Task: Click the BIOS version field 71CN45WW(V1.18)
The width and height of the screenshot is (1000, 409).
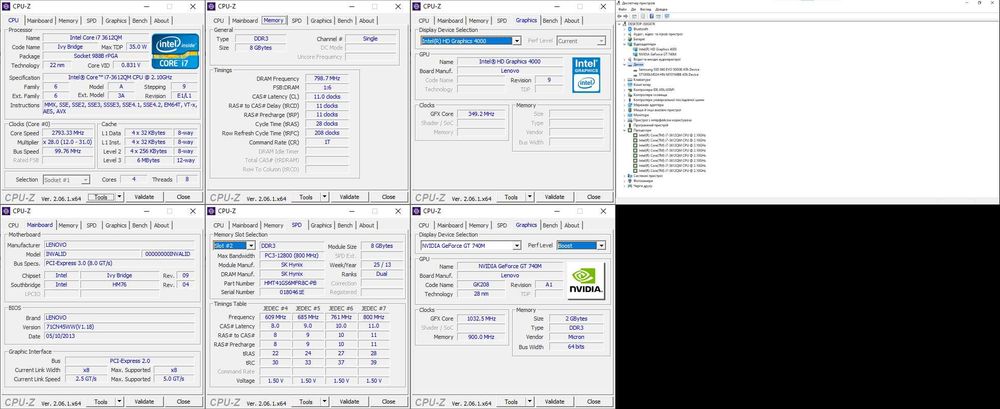Action: point(121,327)
